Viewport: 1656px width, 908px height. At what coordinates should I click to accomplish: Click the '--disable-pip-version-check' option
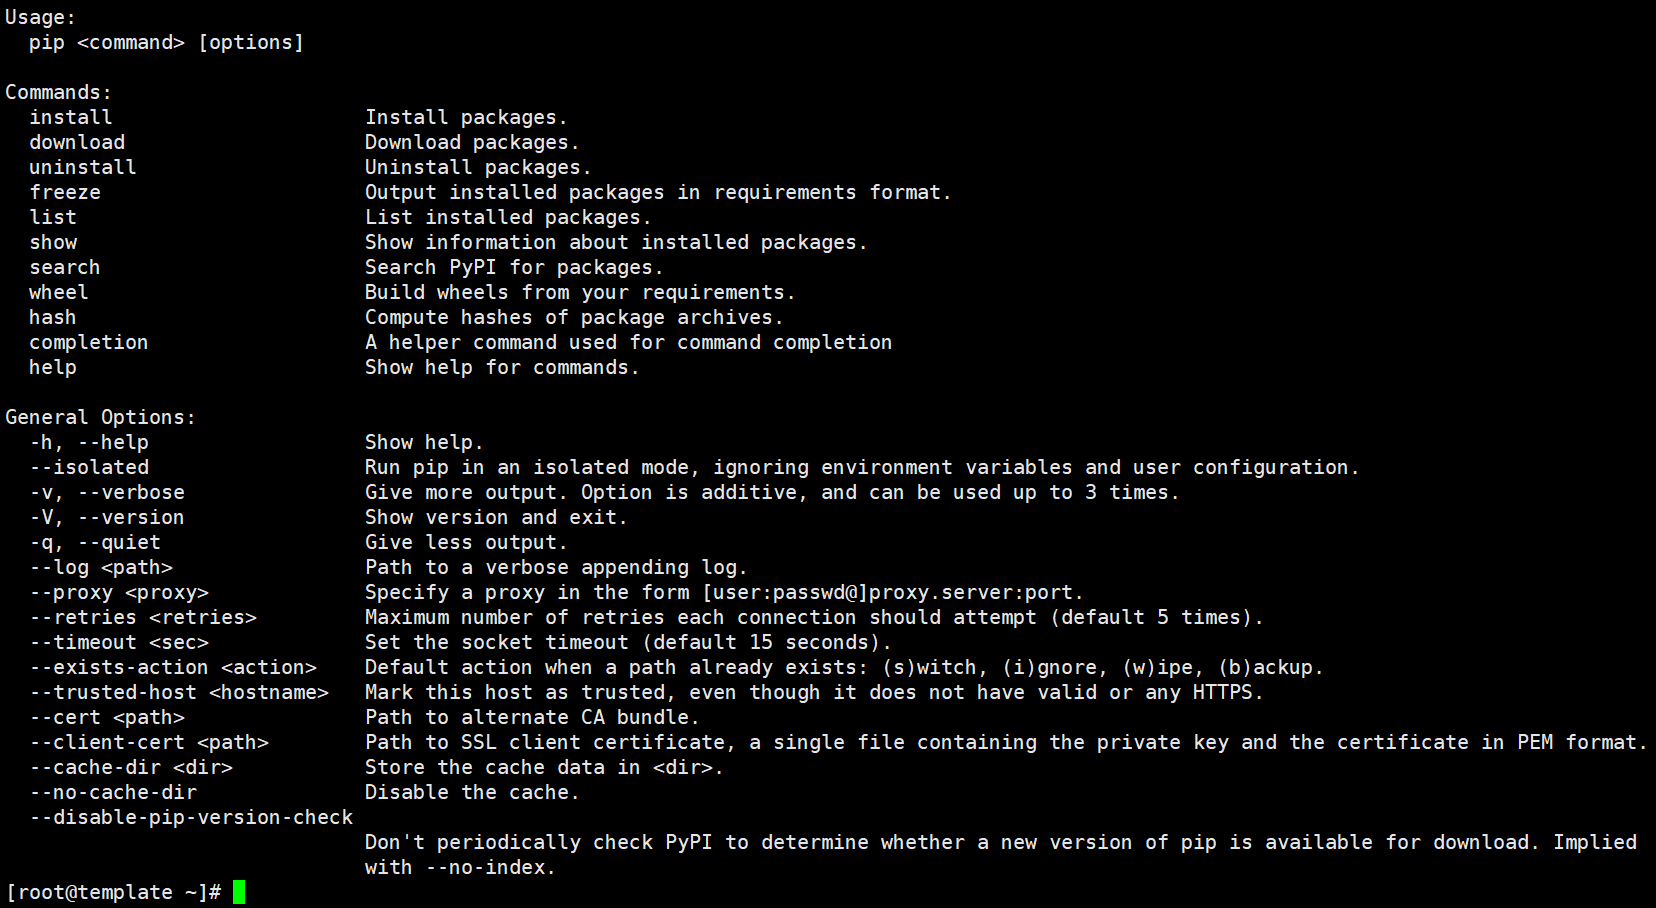[x=191, y=817]
